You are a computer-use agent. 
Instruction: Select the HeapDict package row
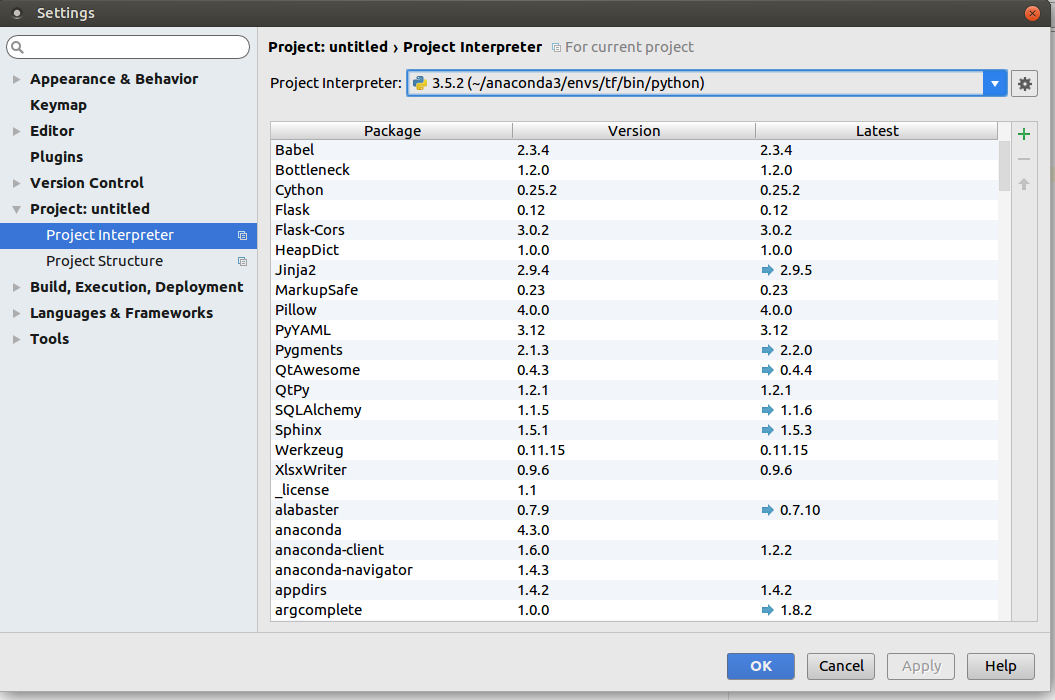[x=634, y=250]
